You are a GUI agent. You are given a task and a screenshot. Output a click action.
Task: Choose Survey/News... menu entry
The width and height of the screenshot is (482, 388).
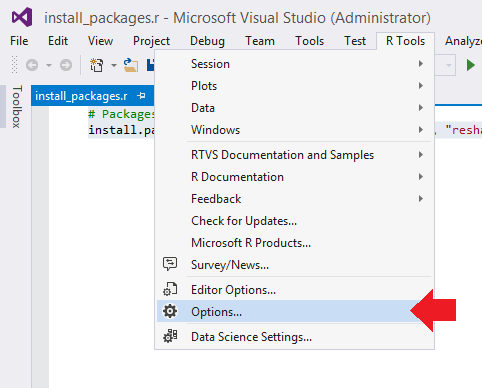[x=295, y=265]
